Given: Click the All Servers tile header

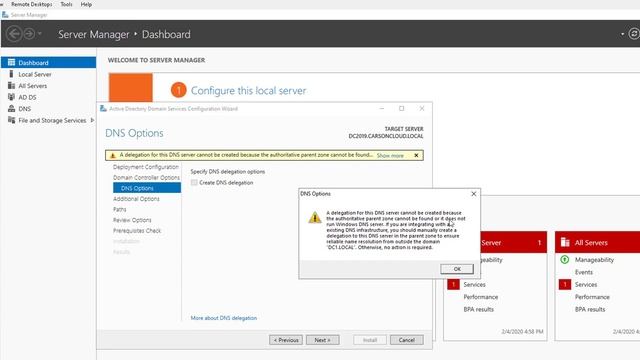Looking at the screenshot, I should (x=598, y=242).
